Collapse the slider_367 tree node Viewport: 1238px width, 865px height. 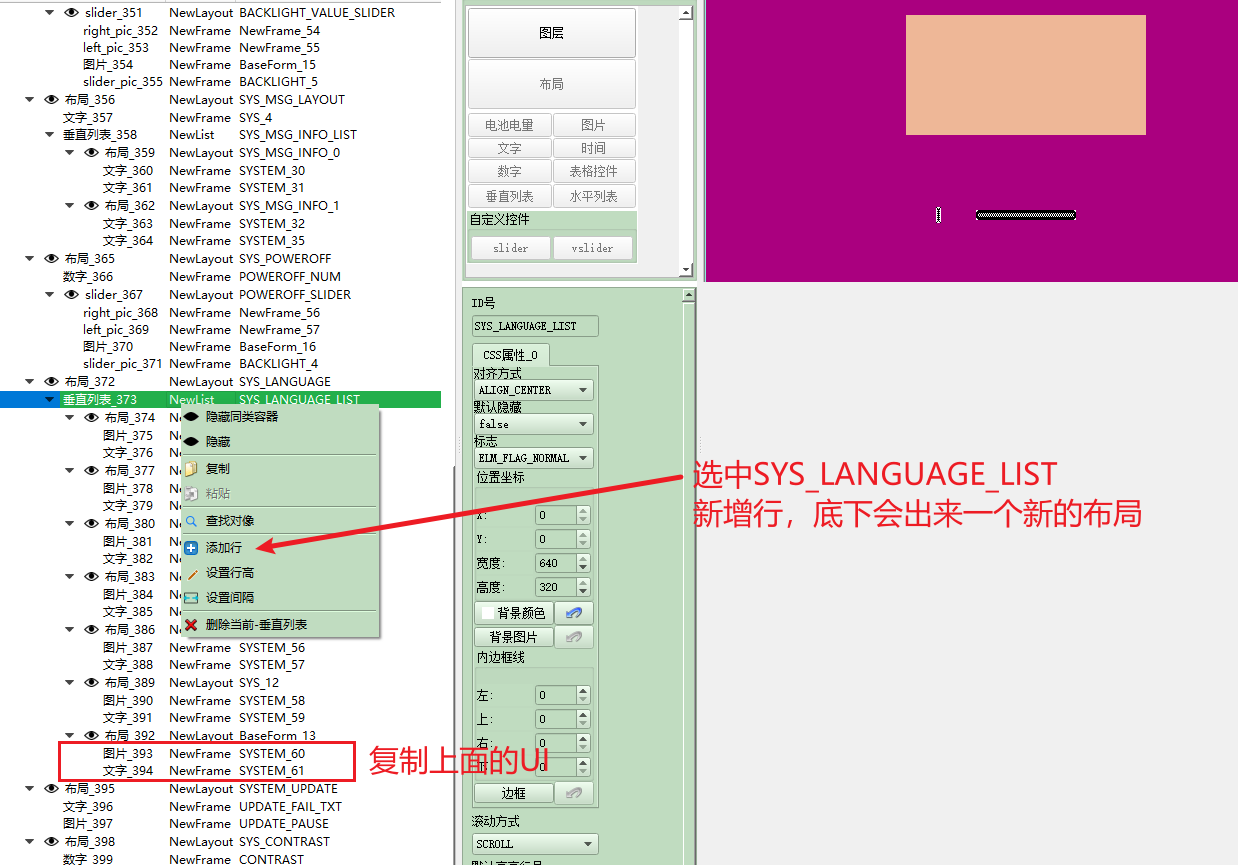coord(50,295)
